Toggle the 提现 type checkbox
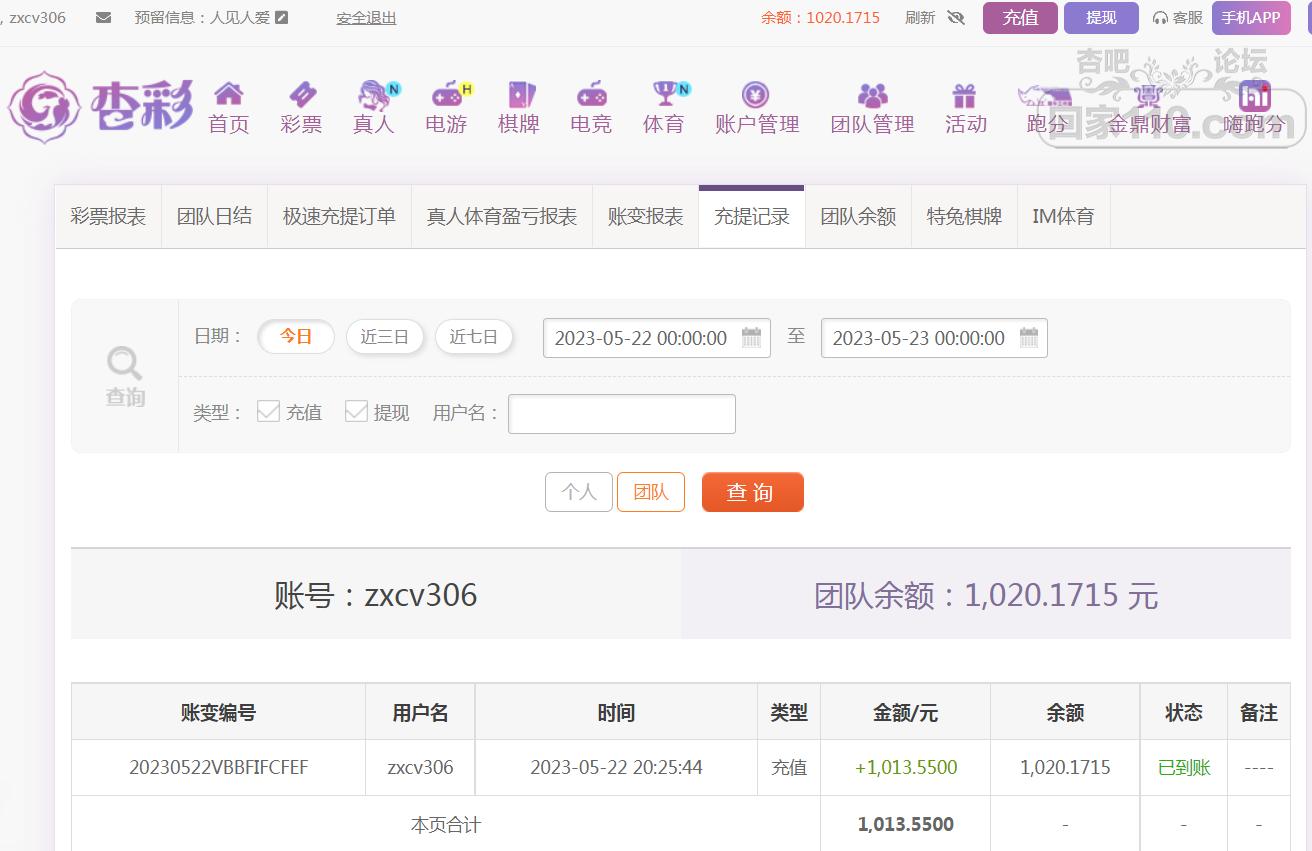The width and height of the screenshot is (1312, 851). [x=356, y=411]
